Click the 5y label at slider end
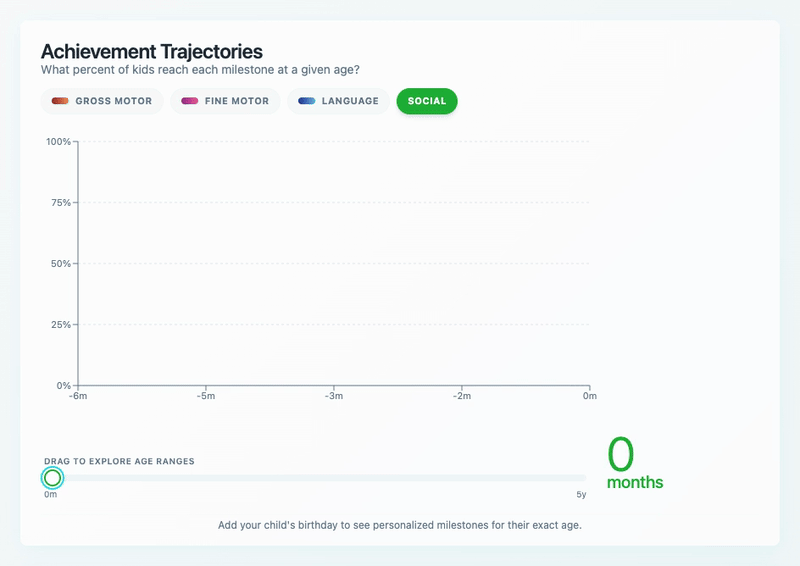Image resolution: width=800 pixels, height=566 pixels. 581,495
